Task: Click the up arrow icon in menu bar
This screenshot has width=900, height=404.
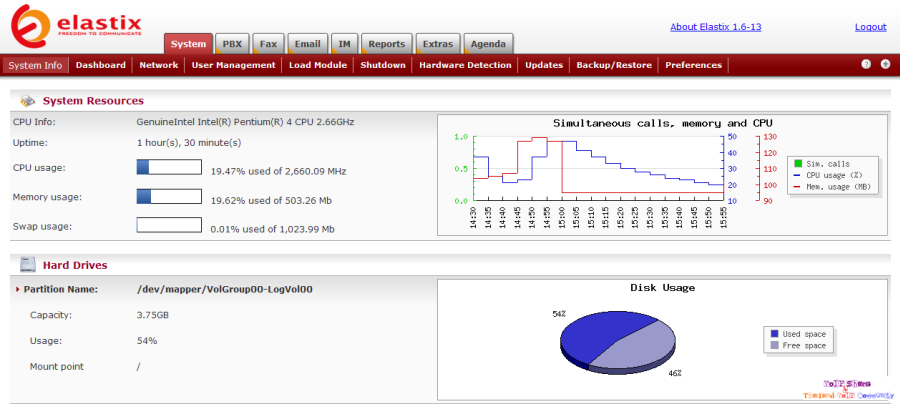Action: coord(885,65)
